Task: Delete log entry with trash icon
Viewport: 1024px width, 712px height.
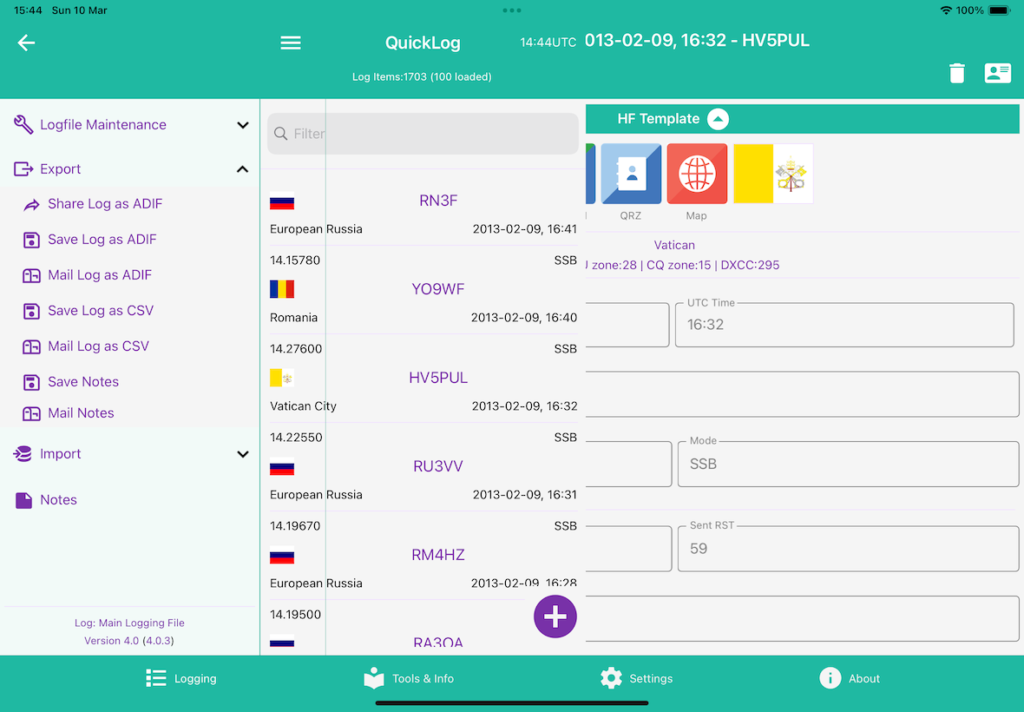Action: pos(957,73)
